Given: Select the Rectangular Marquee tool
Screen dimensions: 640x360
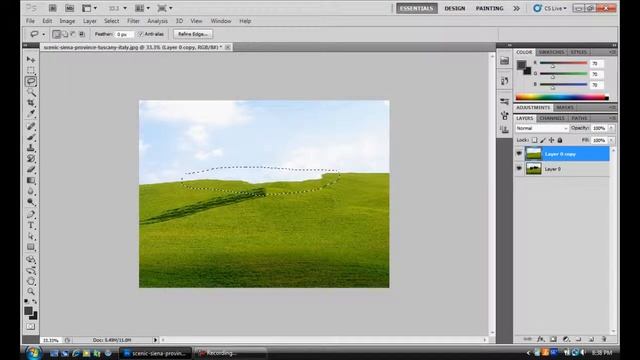Looking at the screenshot, I should (x=31, y=71).
